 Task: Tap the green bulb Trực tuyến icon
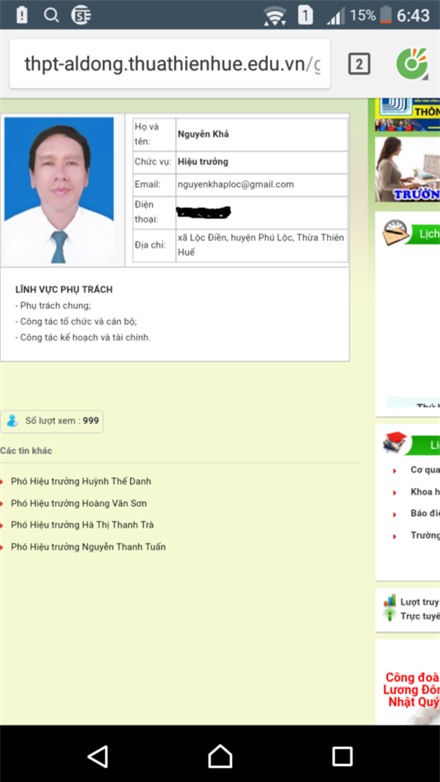(x=390, y=615)
